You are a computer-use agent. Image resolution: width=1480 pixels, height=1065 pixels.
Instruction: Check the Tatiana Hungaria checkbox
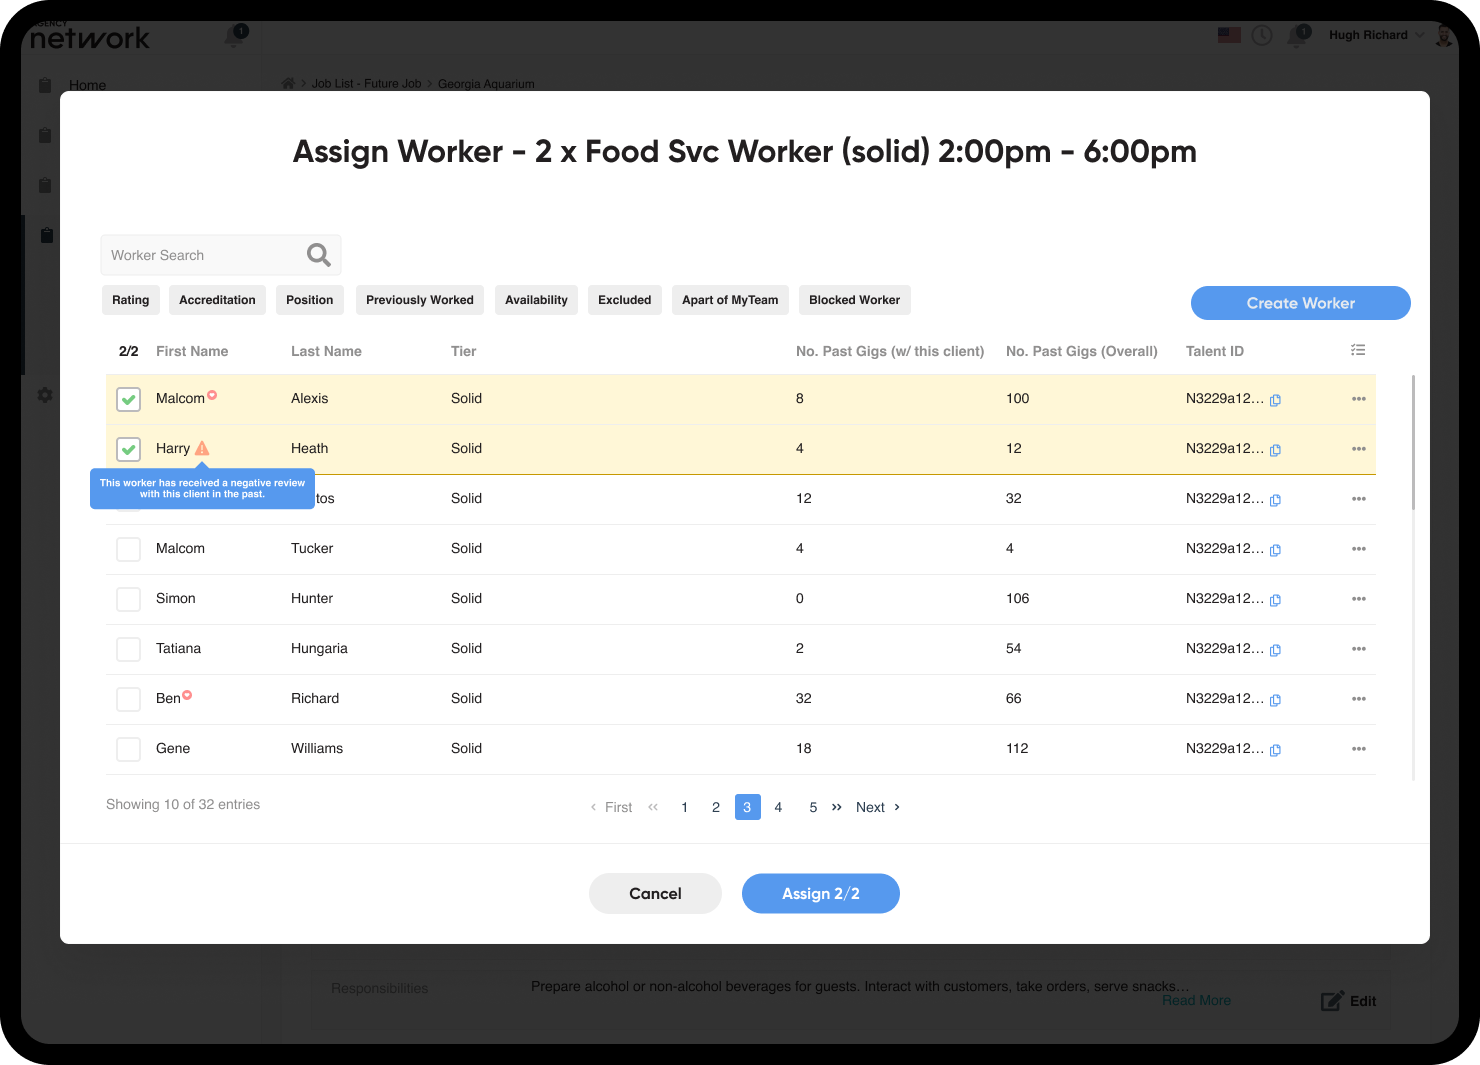tap(128, 649)
